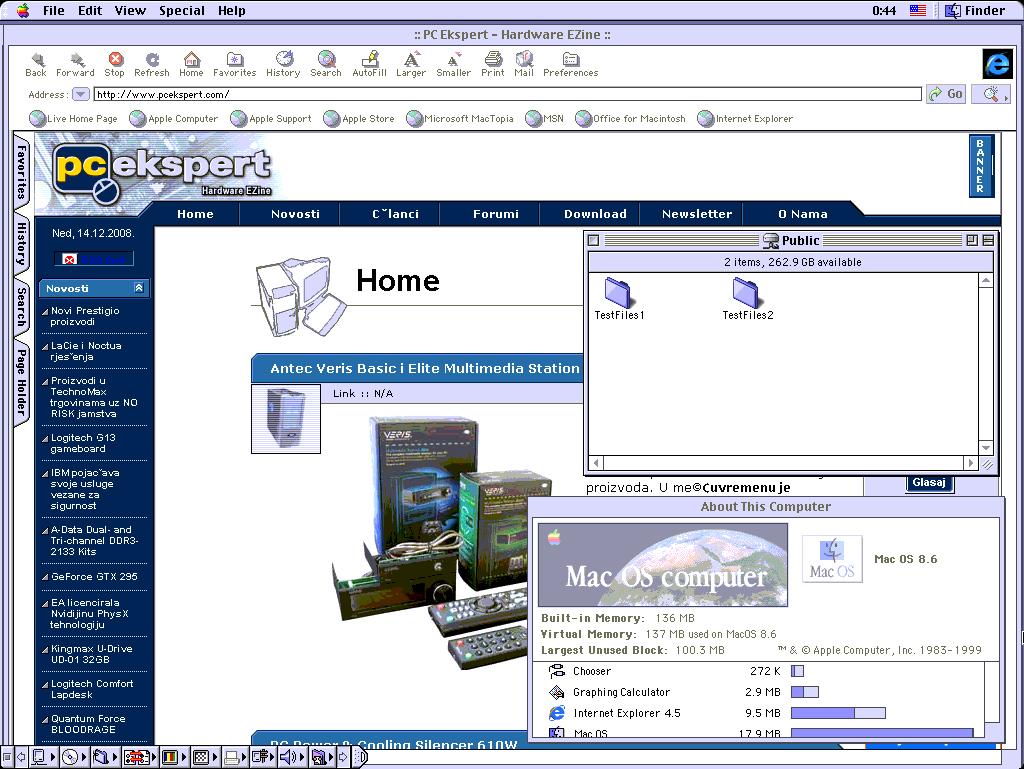Open the red-arrows cards control strip popup
1024x769 pixels.
point(140,757)
